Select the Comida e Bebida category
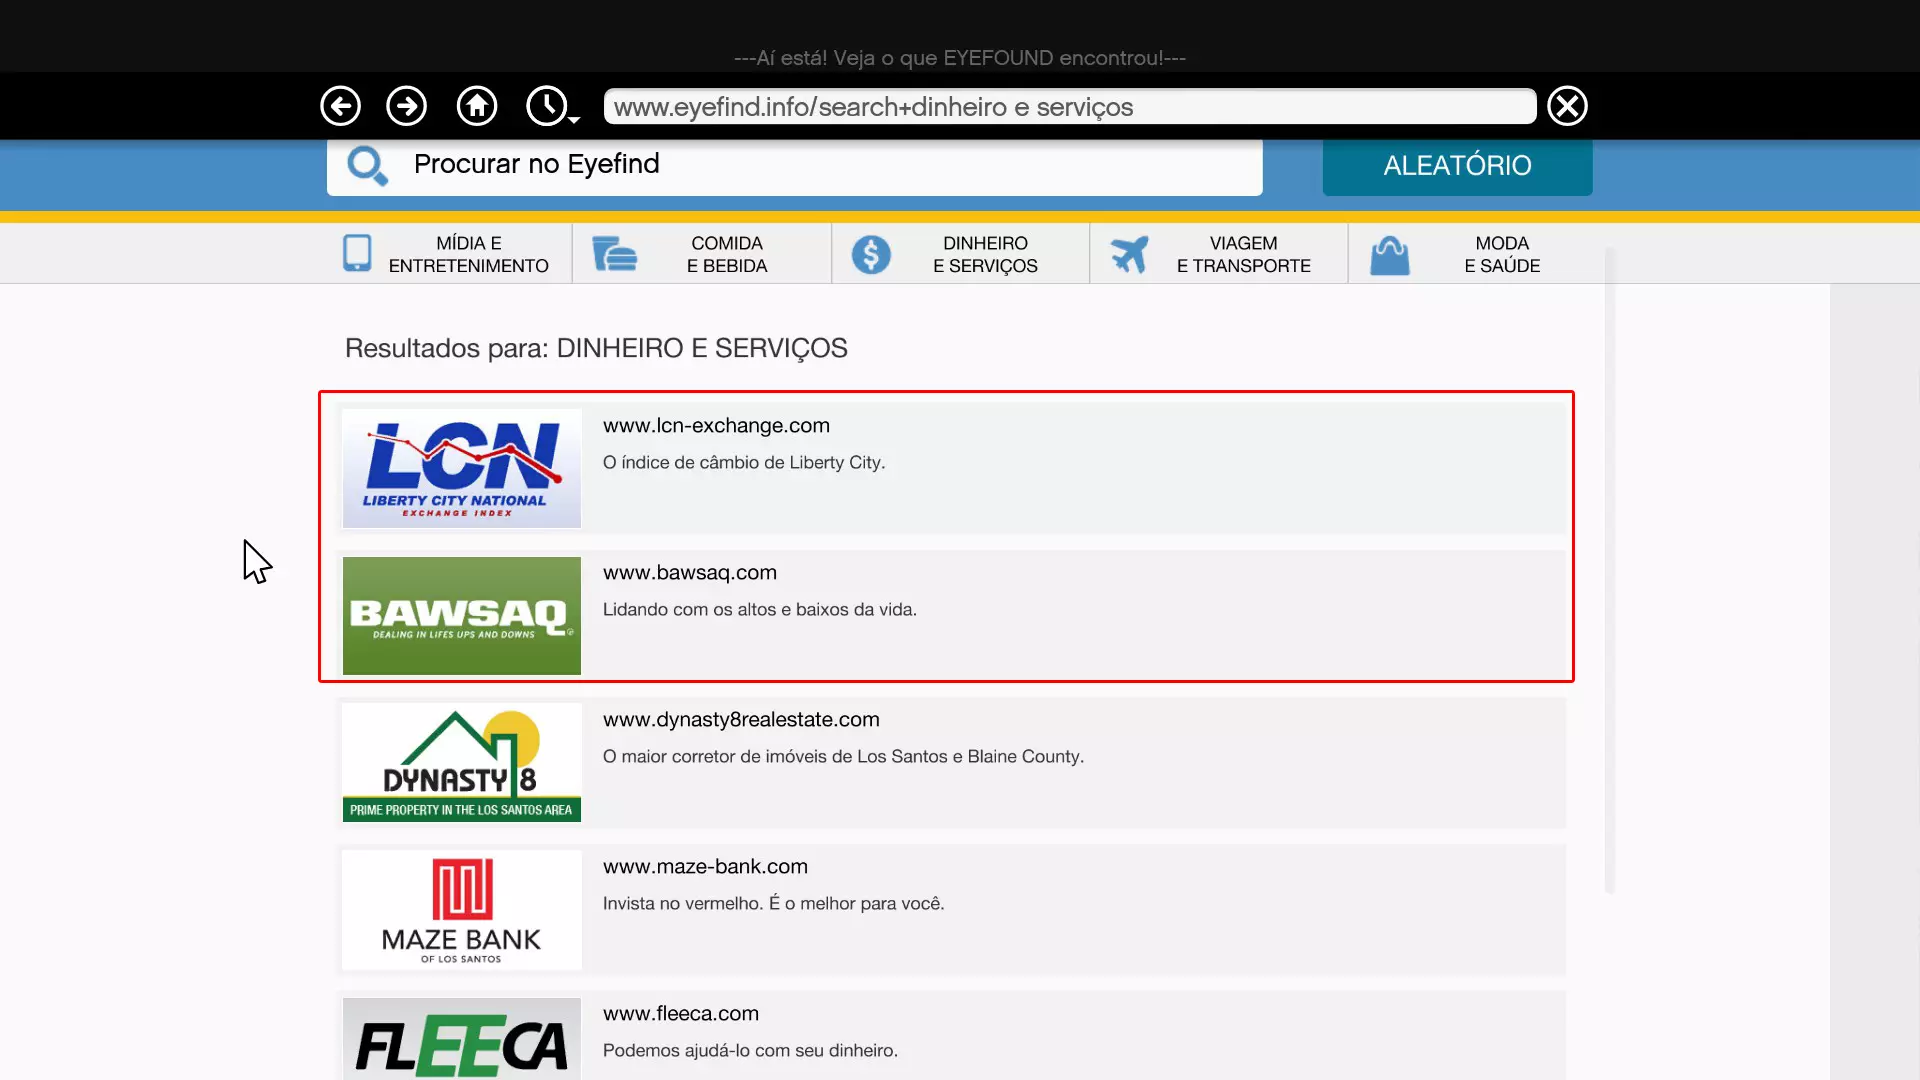Image resolution: width=1920 pixels, height=1080 pixels. click(702, 254)
